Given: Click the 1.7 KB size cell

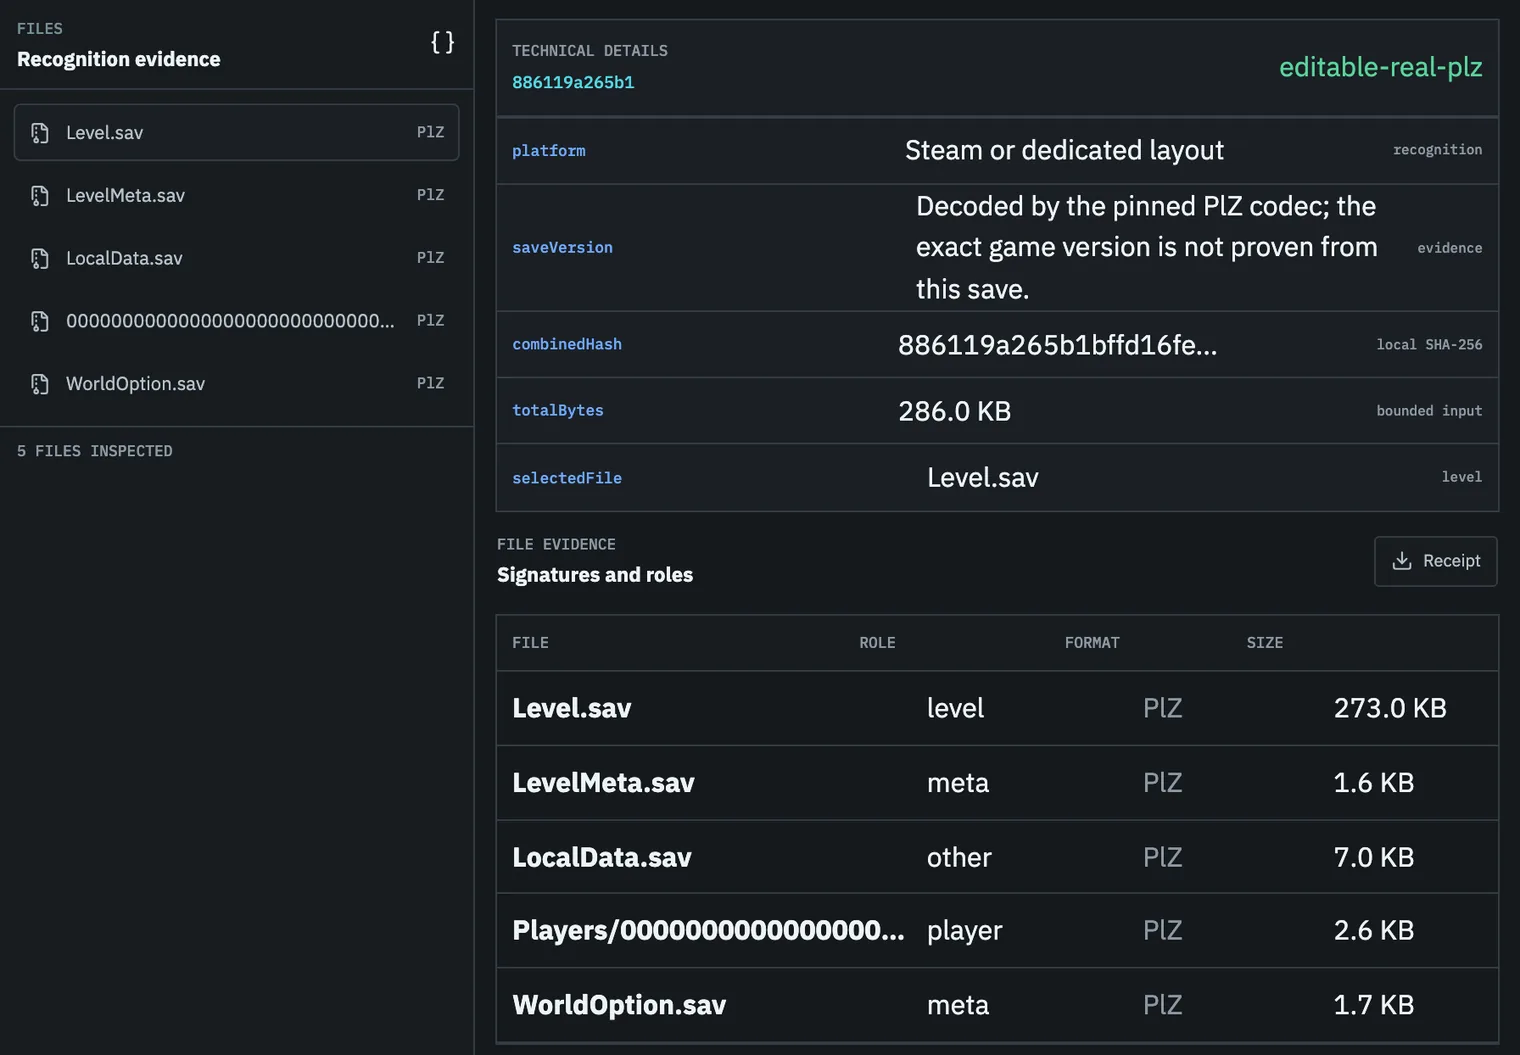Looking at the screenshot, I should (1374, 1005).
